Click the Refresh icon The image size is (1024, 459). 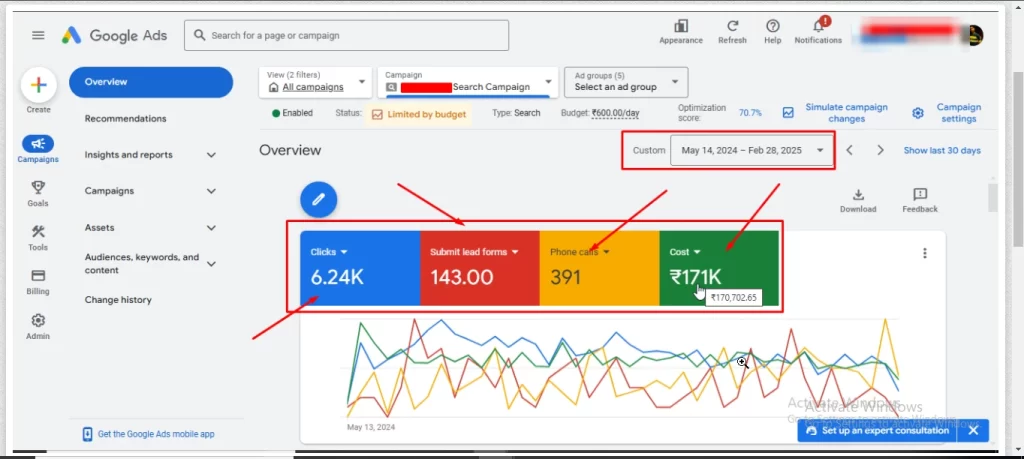pyautogui.click(x=733, y=26)
